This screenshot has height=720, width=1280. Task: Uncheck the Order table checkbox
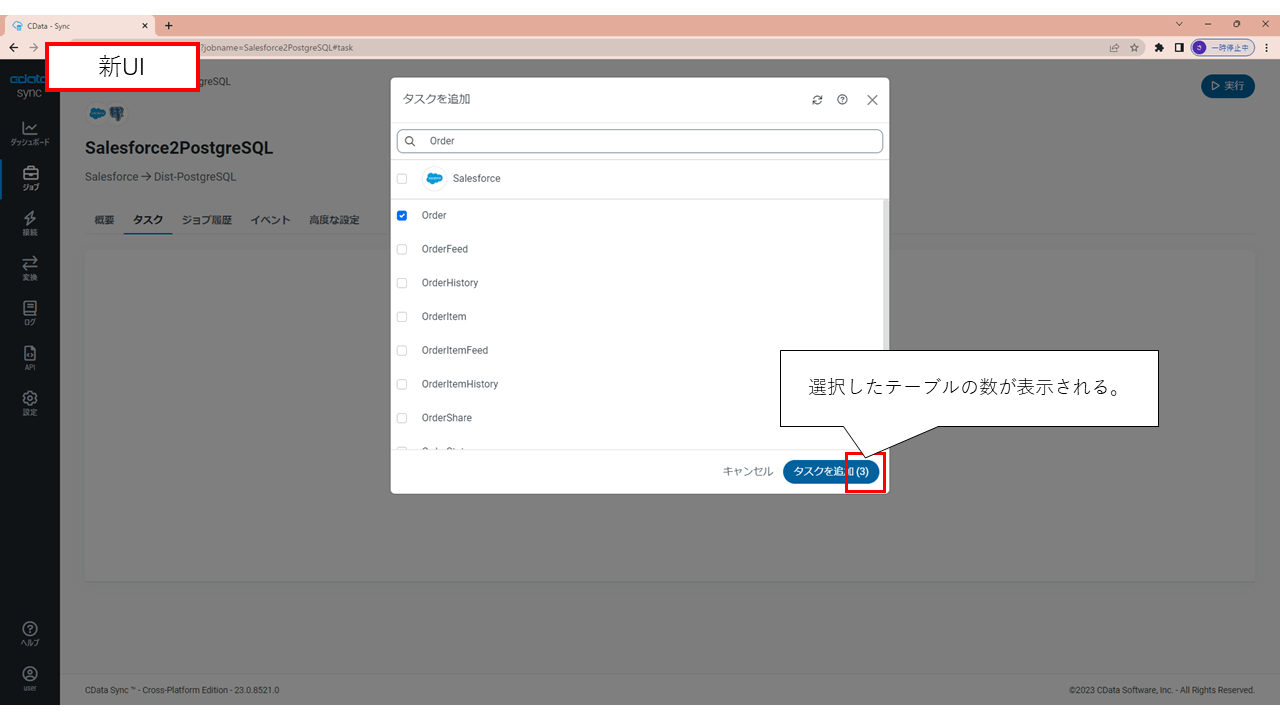click(x=402, y=215)
